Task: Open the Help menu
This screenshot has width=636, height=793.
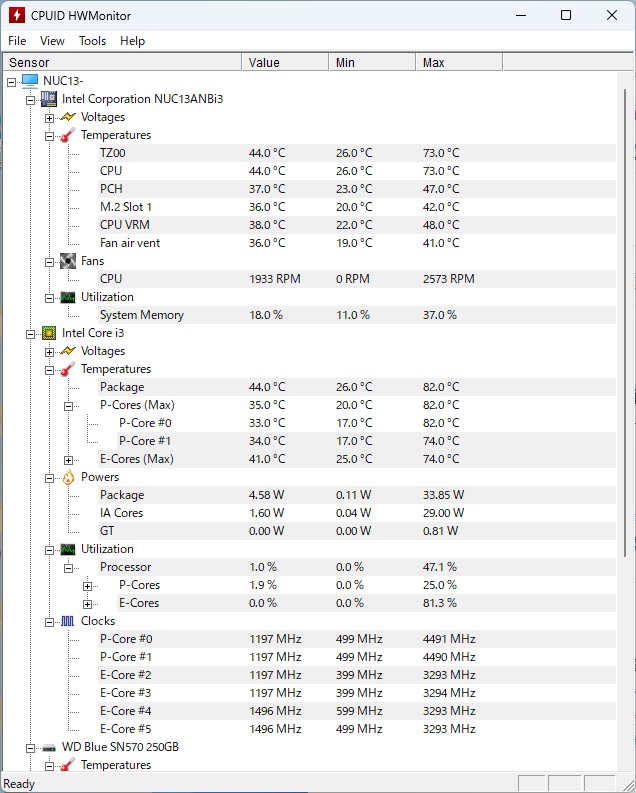Action: click(x=132, y=41)
